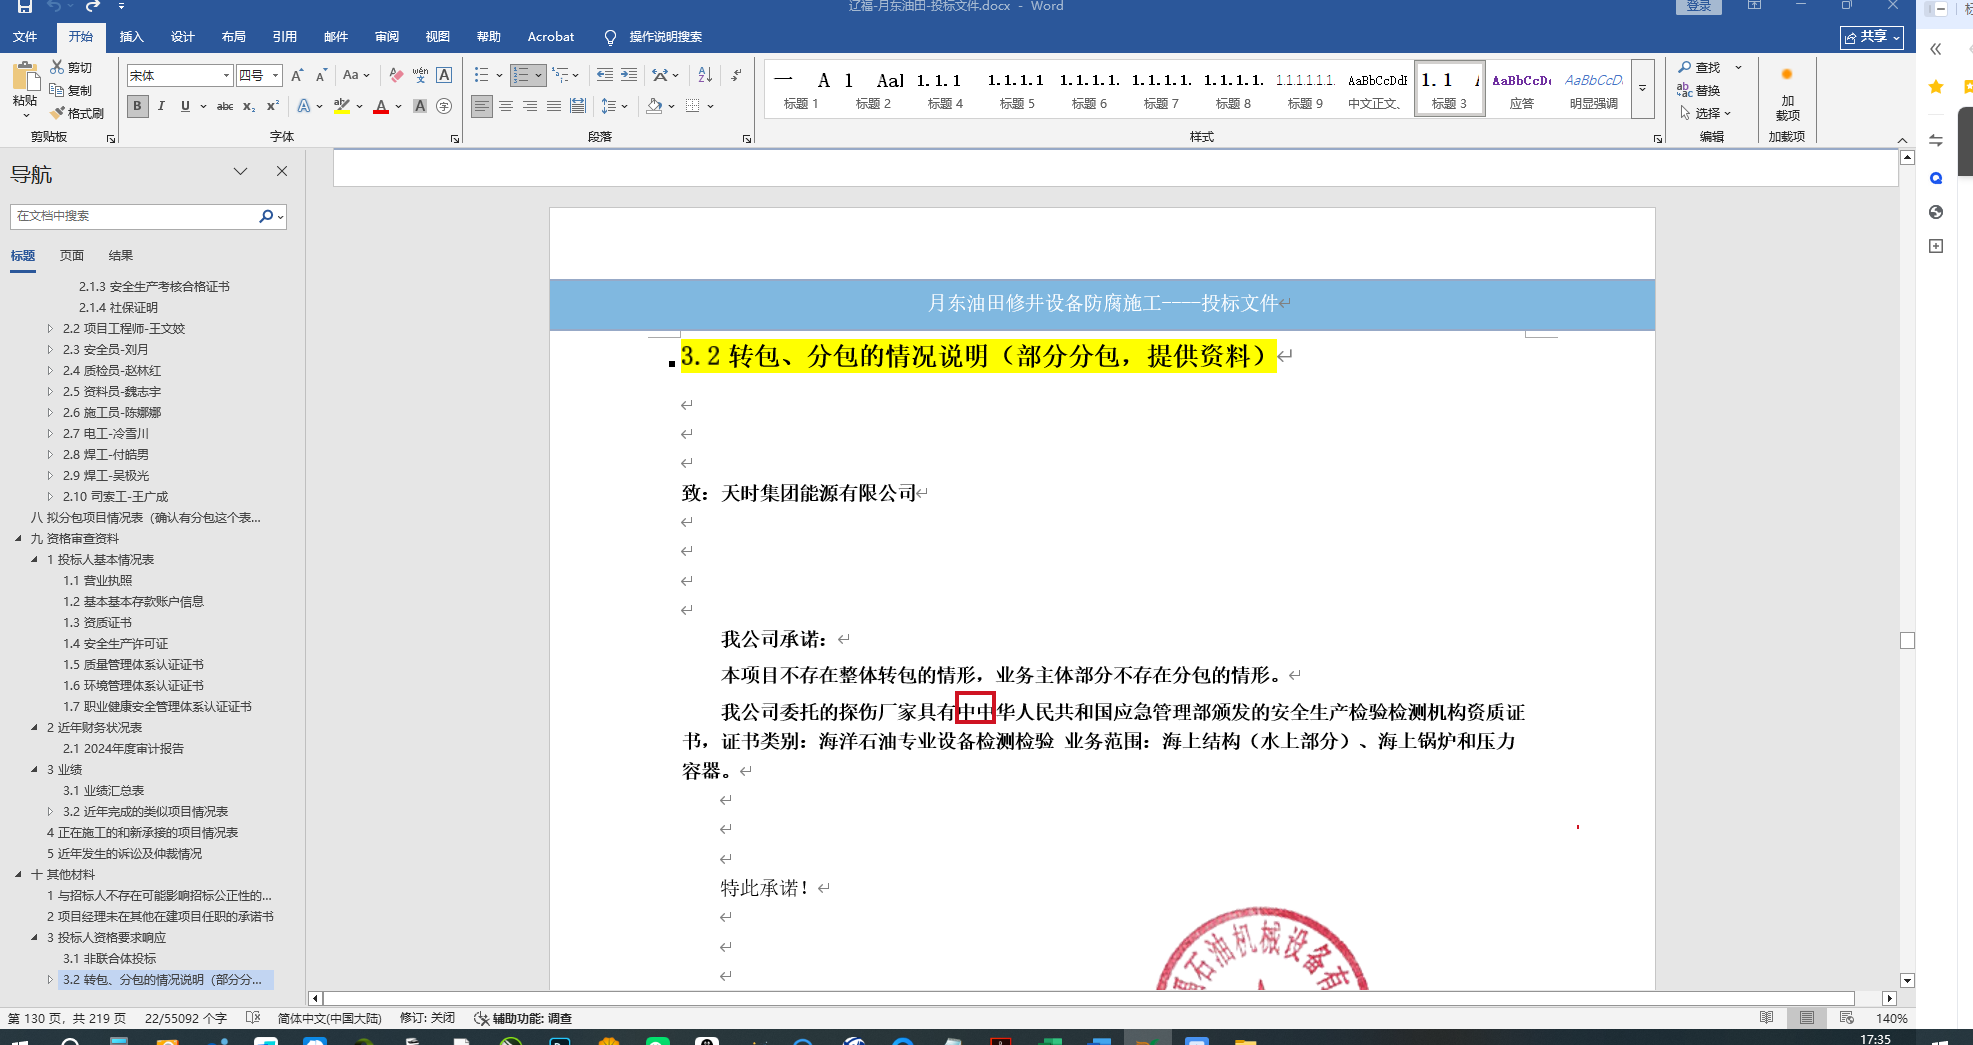Click the 登录 (Sign in) button
This screenshot has height=1045, width=1973.
coord(1698,6)
